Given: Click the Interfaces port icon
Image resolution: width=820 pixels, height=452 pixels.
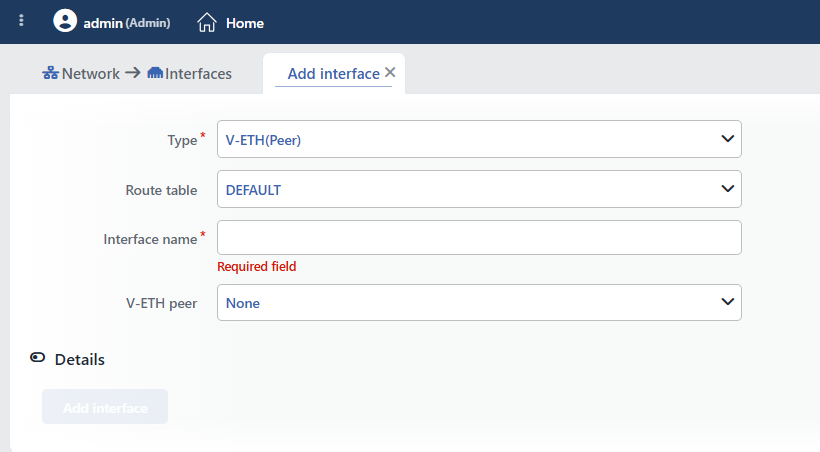Looking at the screenshot, I should [155, 73].
